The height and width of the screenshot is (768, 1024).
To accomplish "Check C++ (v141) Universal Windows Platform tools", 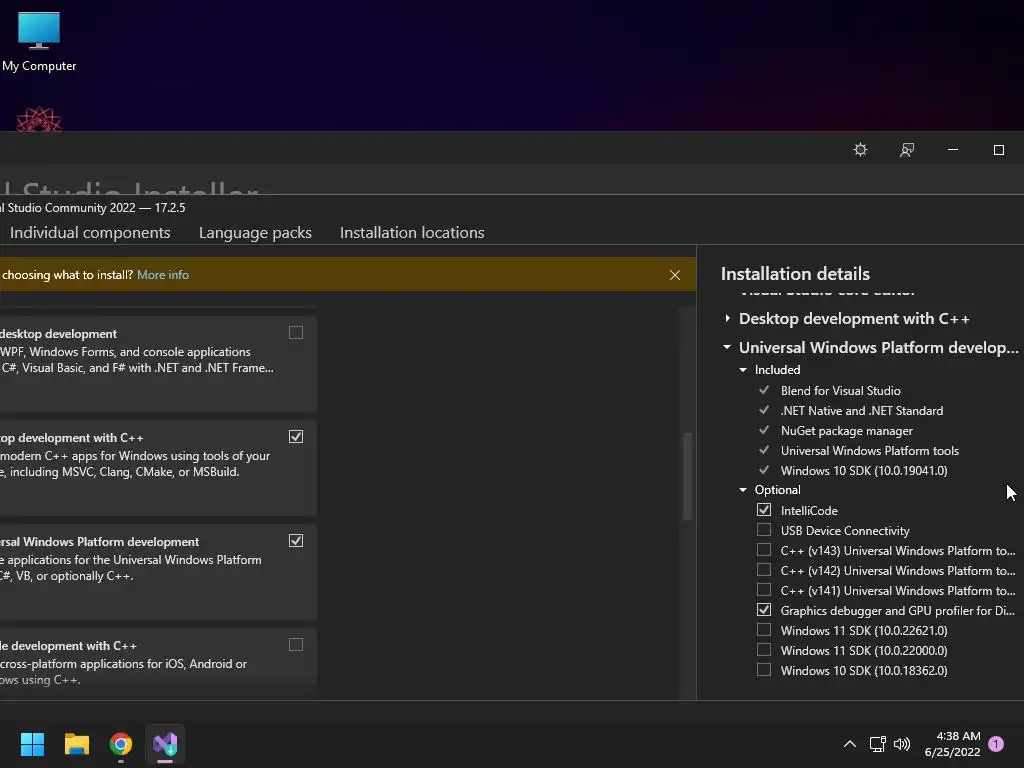I will point(763,590).
